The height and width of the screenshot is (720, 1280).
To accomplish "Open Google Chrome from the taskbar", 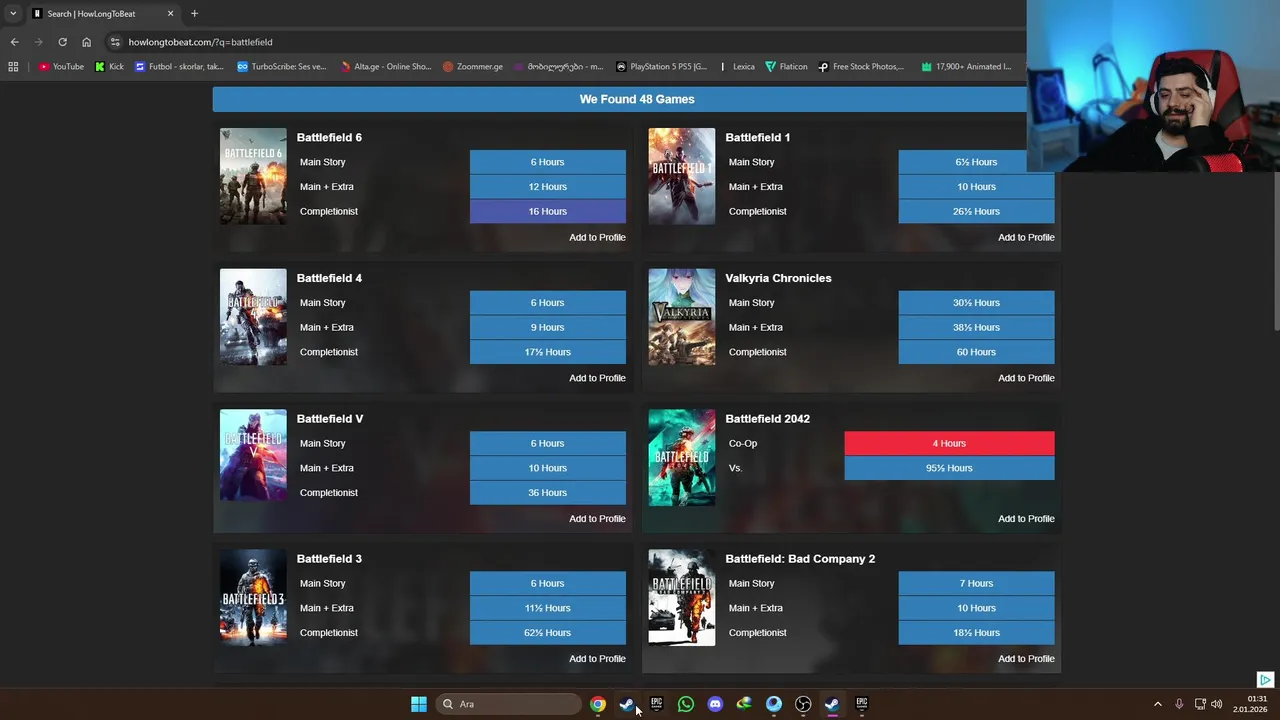I will pos(597,704).
